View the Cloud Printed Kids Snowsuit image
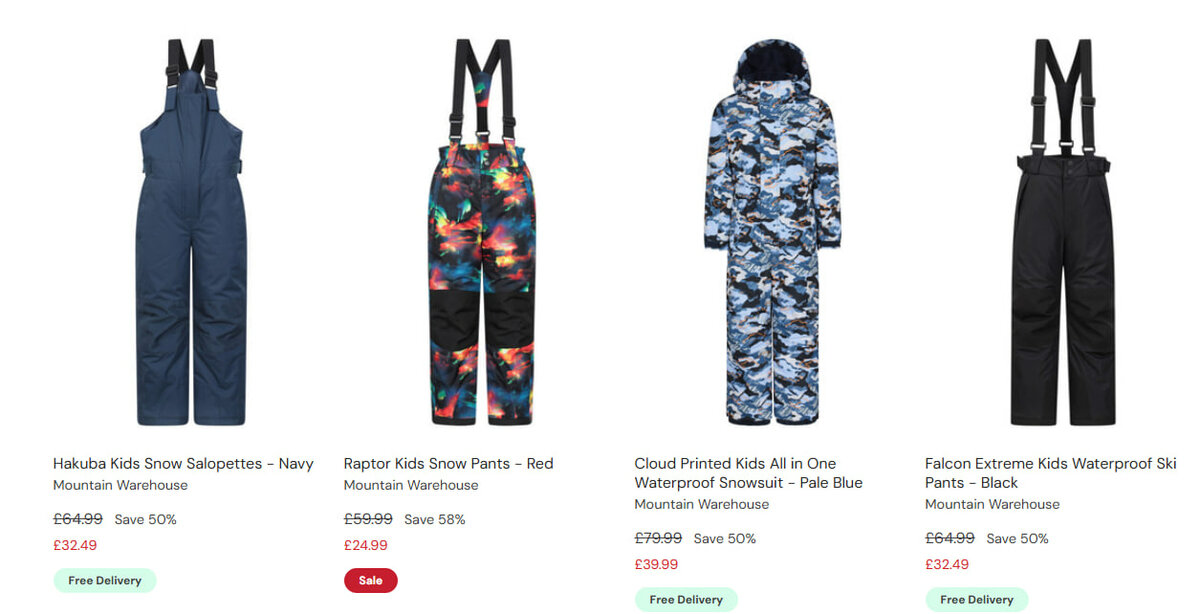The width and height of the screenshot is (1200, 614). 772,233
